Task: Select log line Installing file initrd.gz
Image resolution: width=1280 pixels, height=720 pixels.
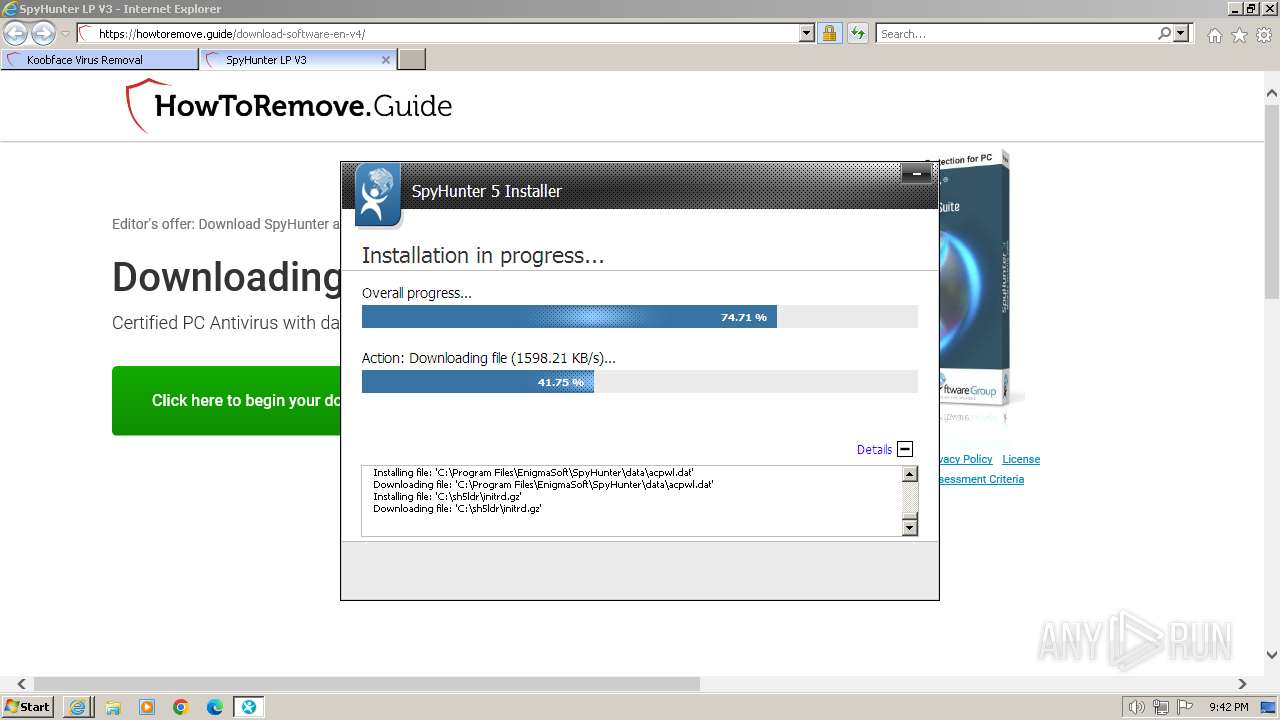Action: (x=447, y=497)
